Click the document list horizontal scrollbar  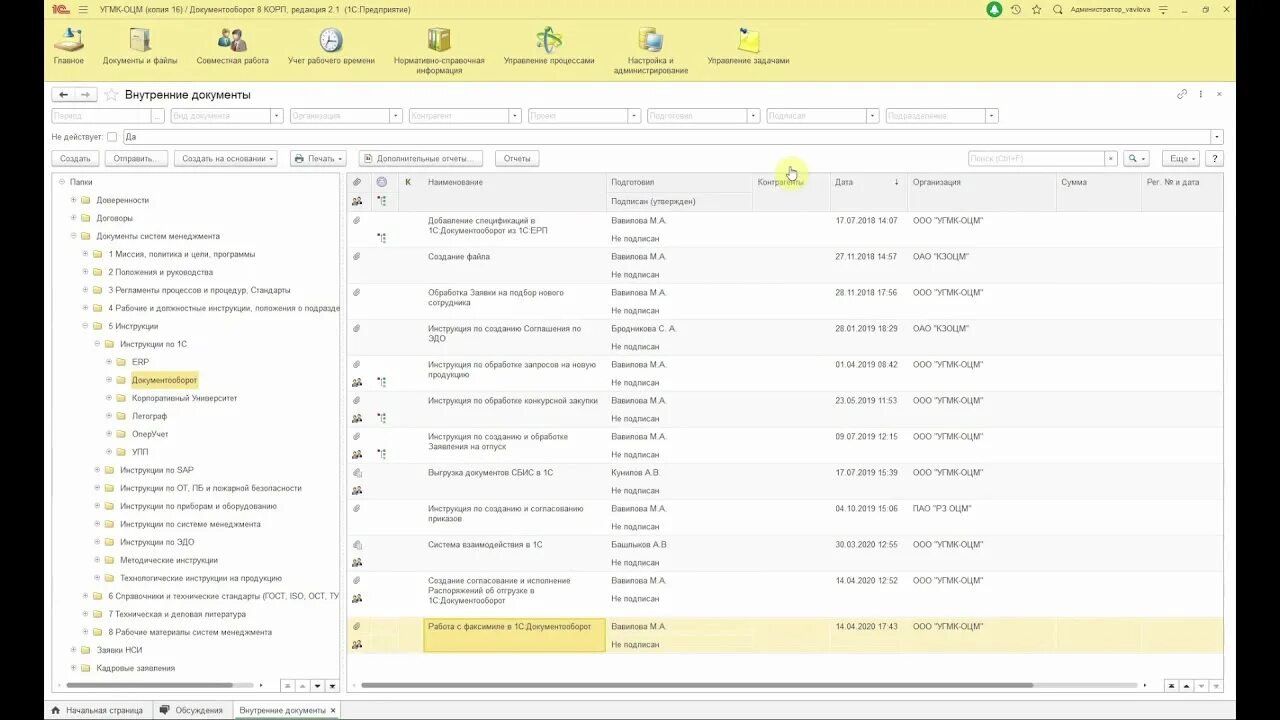(x=697, y=686)
